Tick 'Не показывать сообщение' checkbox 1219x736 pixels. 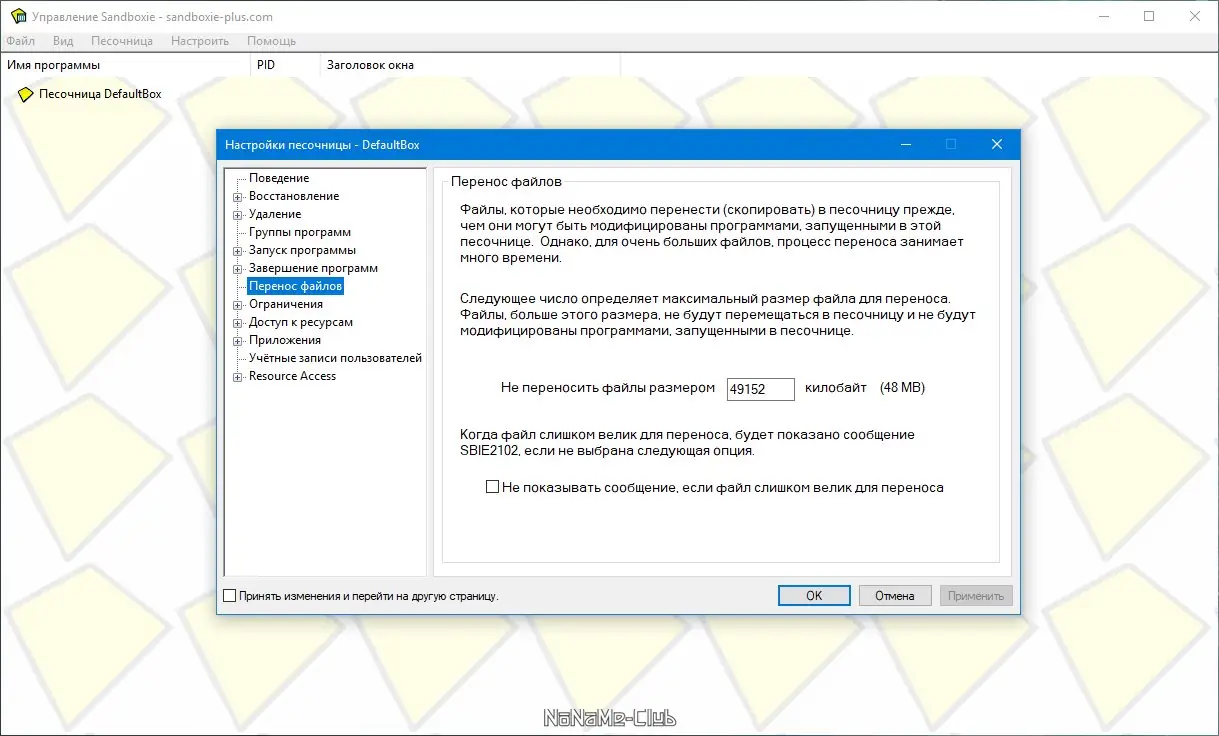(x=491, y=487)
